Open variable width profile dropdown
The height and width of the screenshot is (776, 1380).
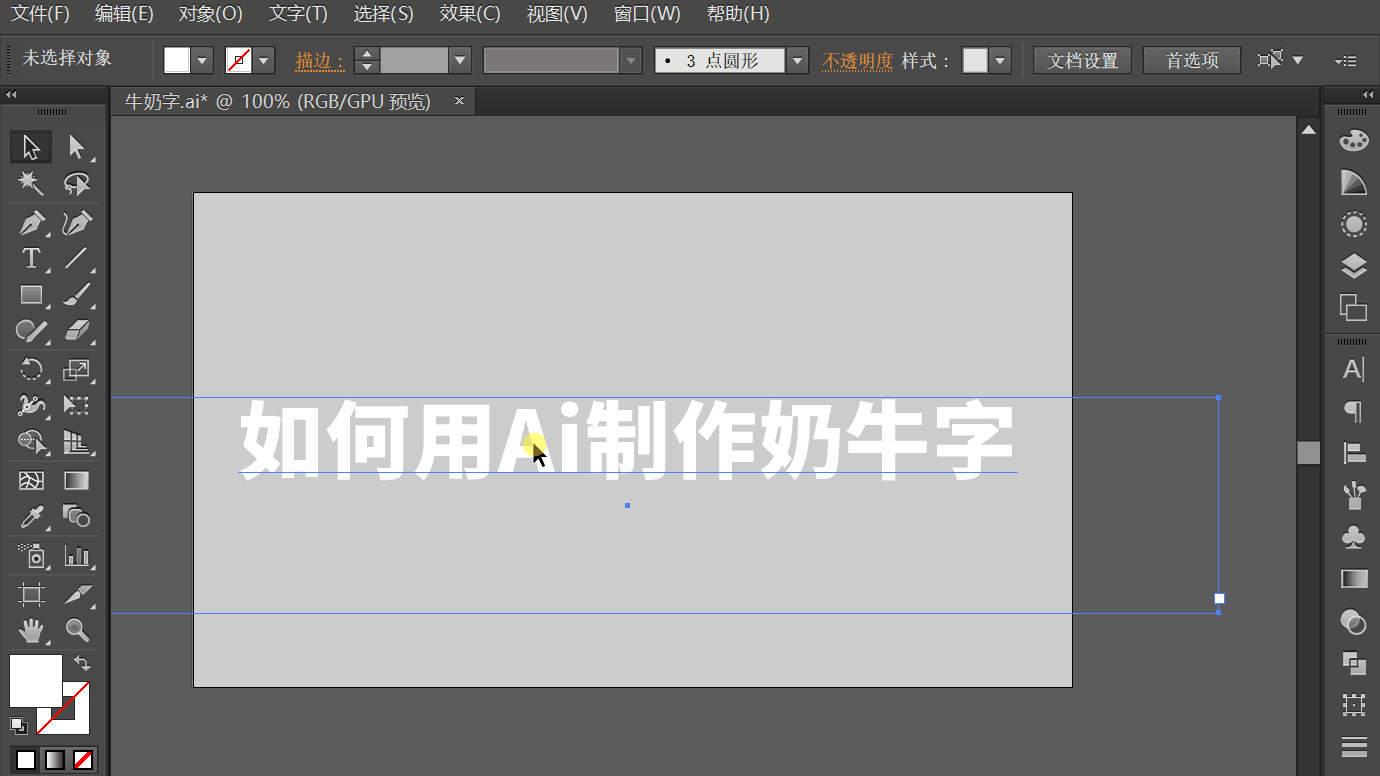(631, 61)
